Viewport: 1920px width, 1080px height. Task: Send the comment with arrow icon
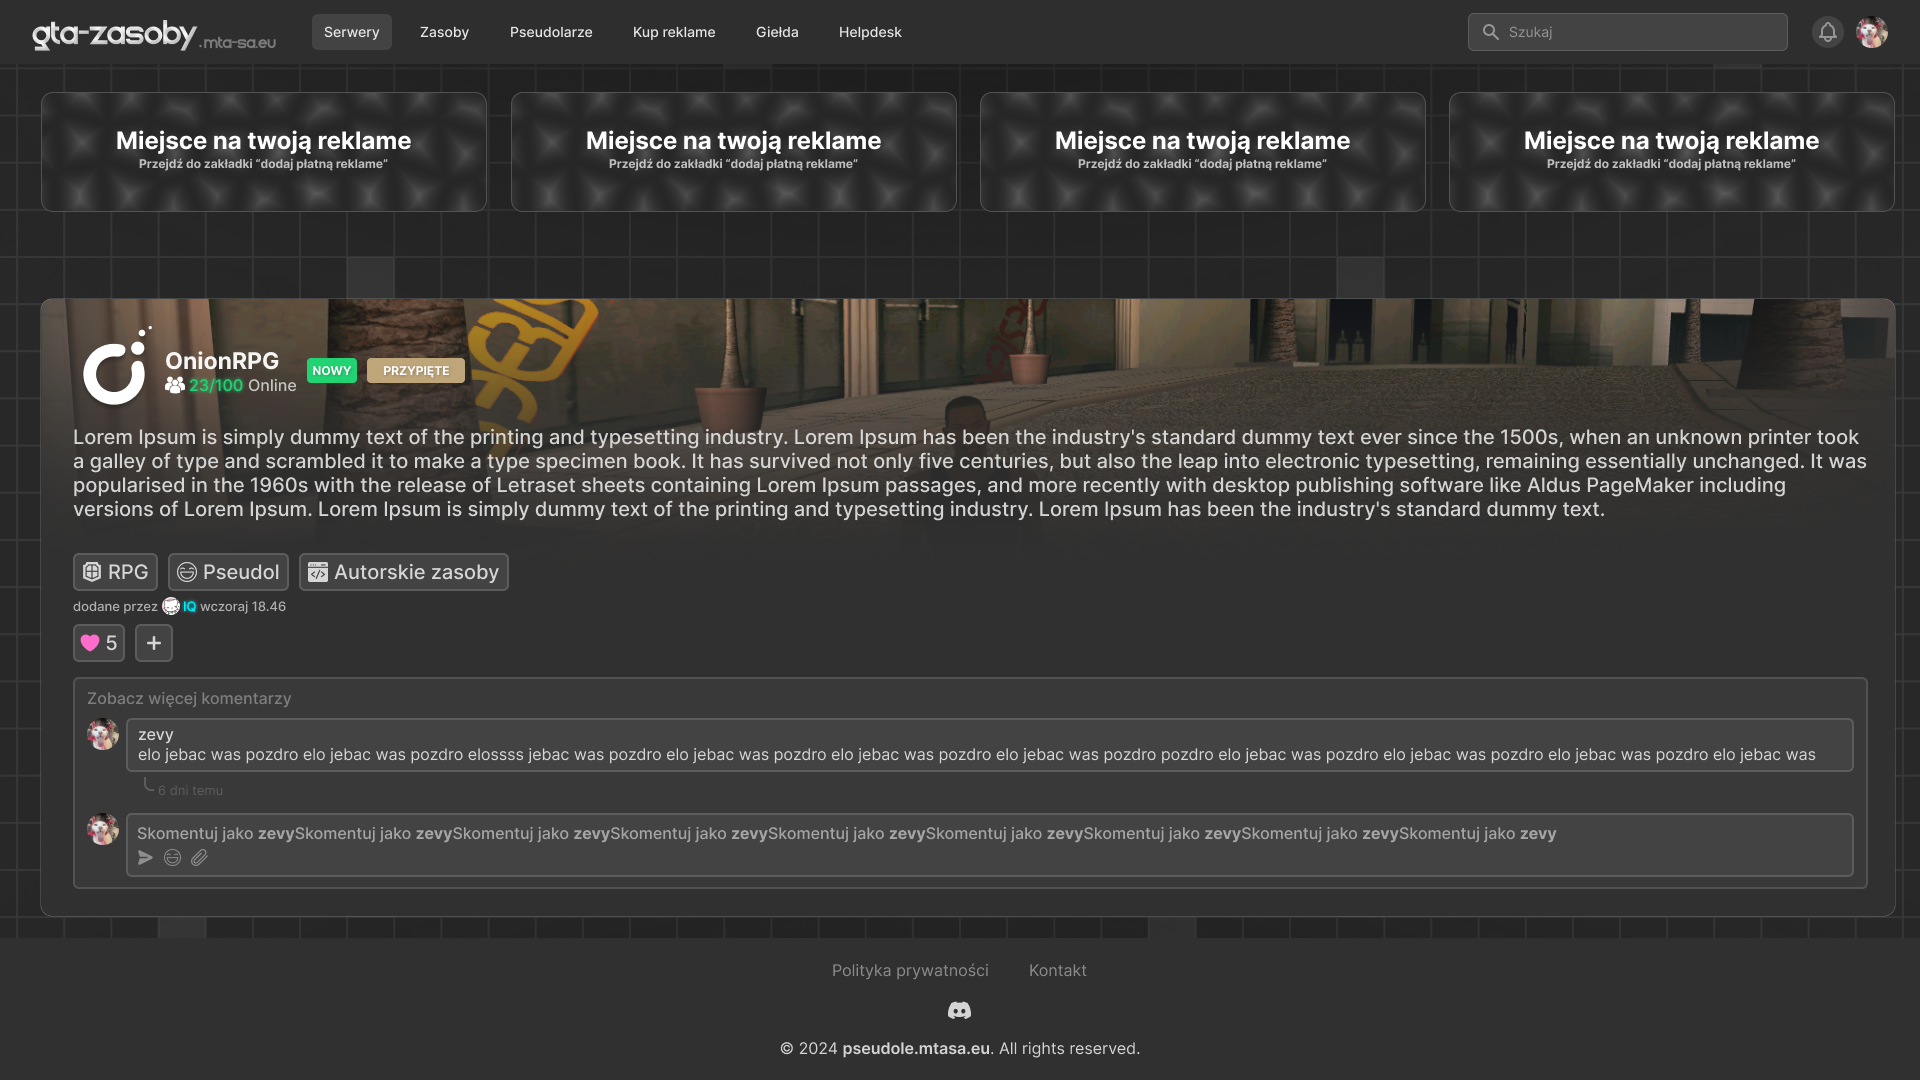[x=146, y=858]
